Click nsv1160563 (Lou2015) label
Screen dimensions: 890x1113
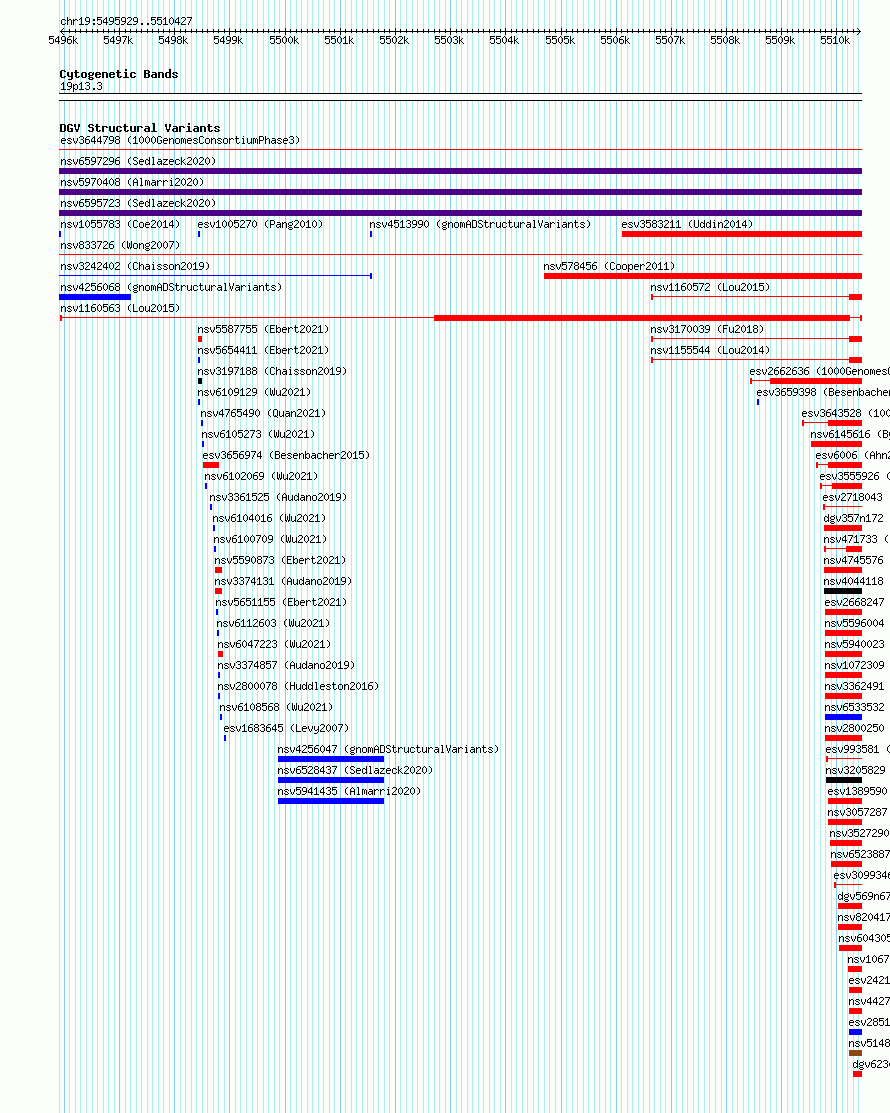pos(120,308)
